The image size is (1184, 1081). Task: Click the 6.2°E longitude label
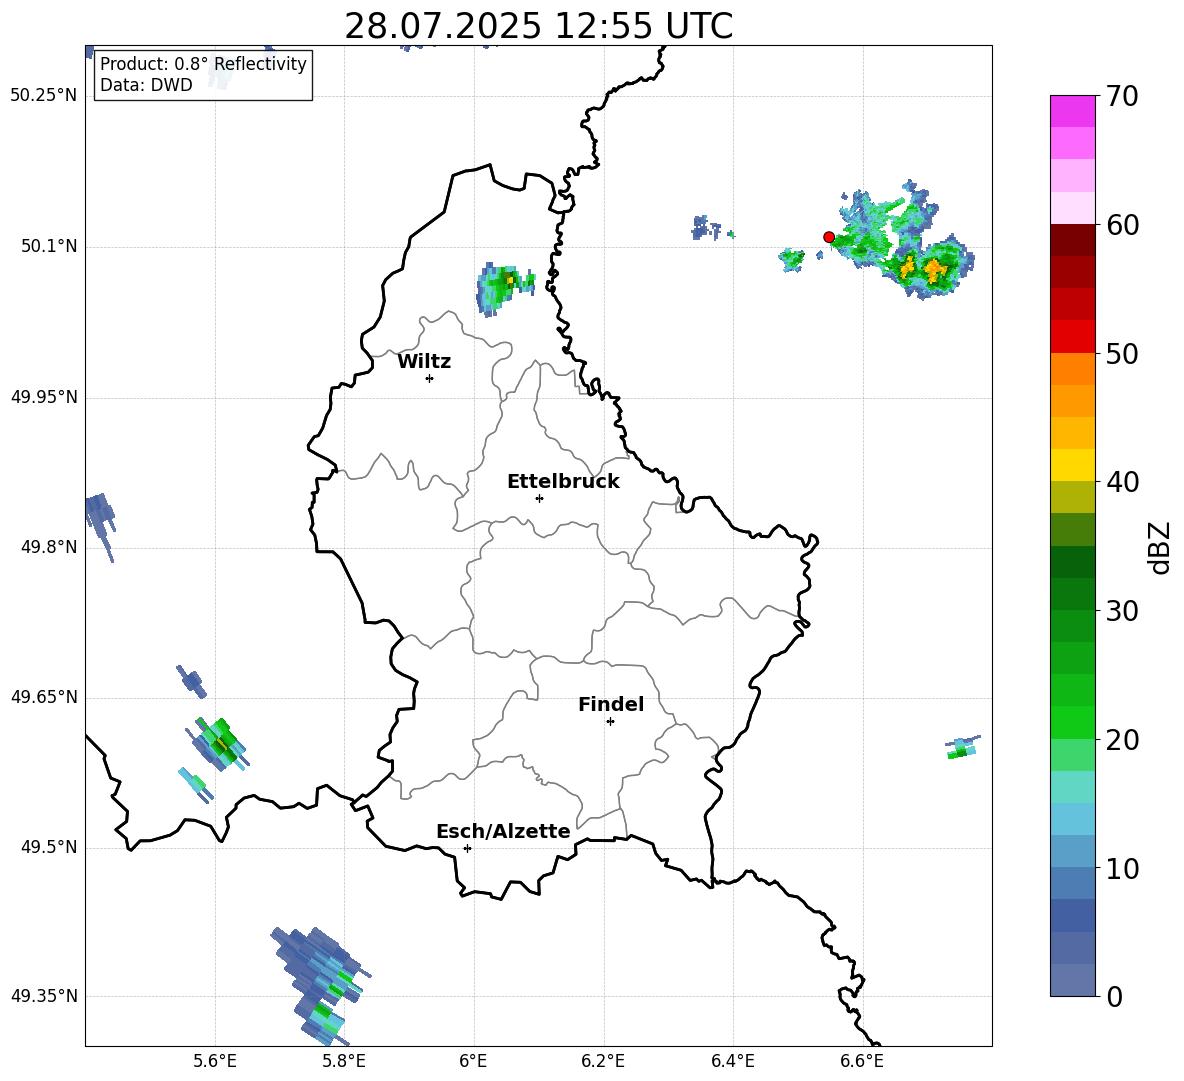click(603, 1062)
